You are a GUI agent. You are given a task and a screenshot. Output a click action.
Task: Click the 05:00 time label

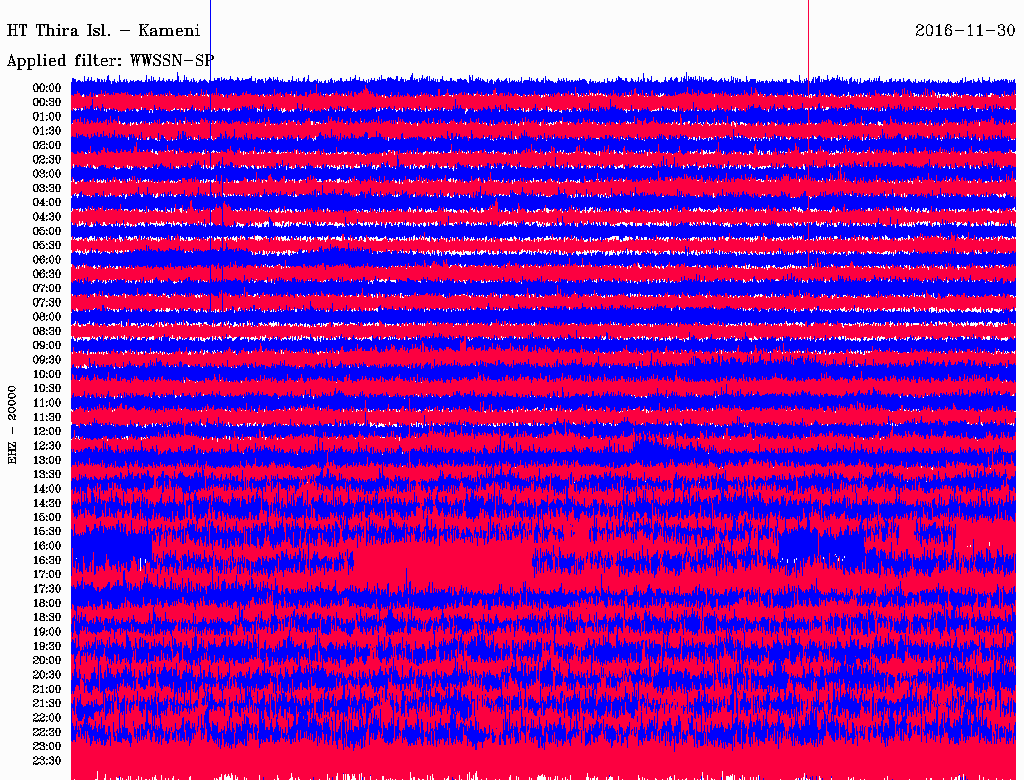click(x=47, y=231)
